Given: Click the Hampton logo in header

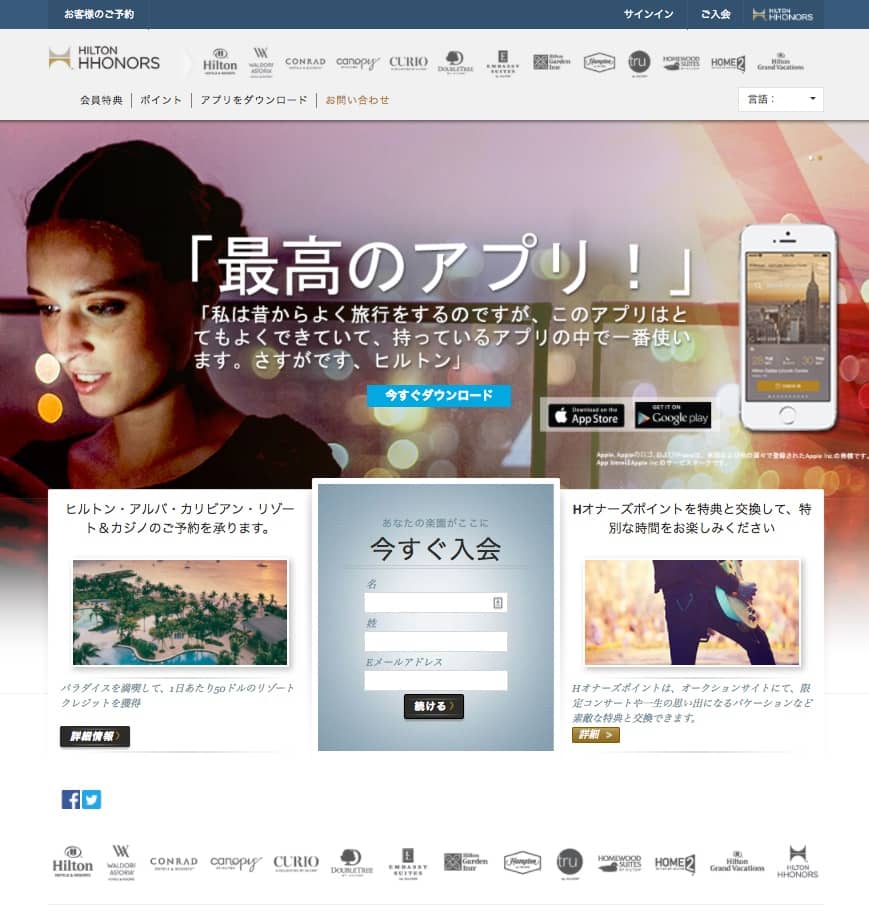Looking at the screenshot, I should pos(599,62).
